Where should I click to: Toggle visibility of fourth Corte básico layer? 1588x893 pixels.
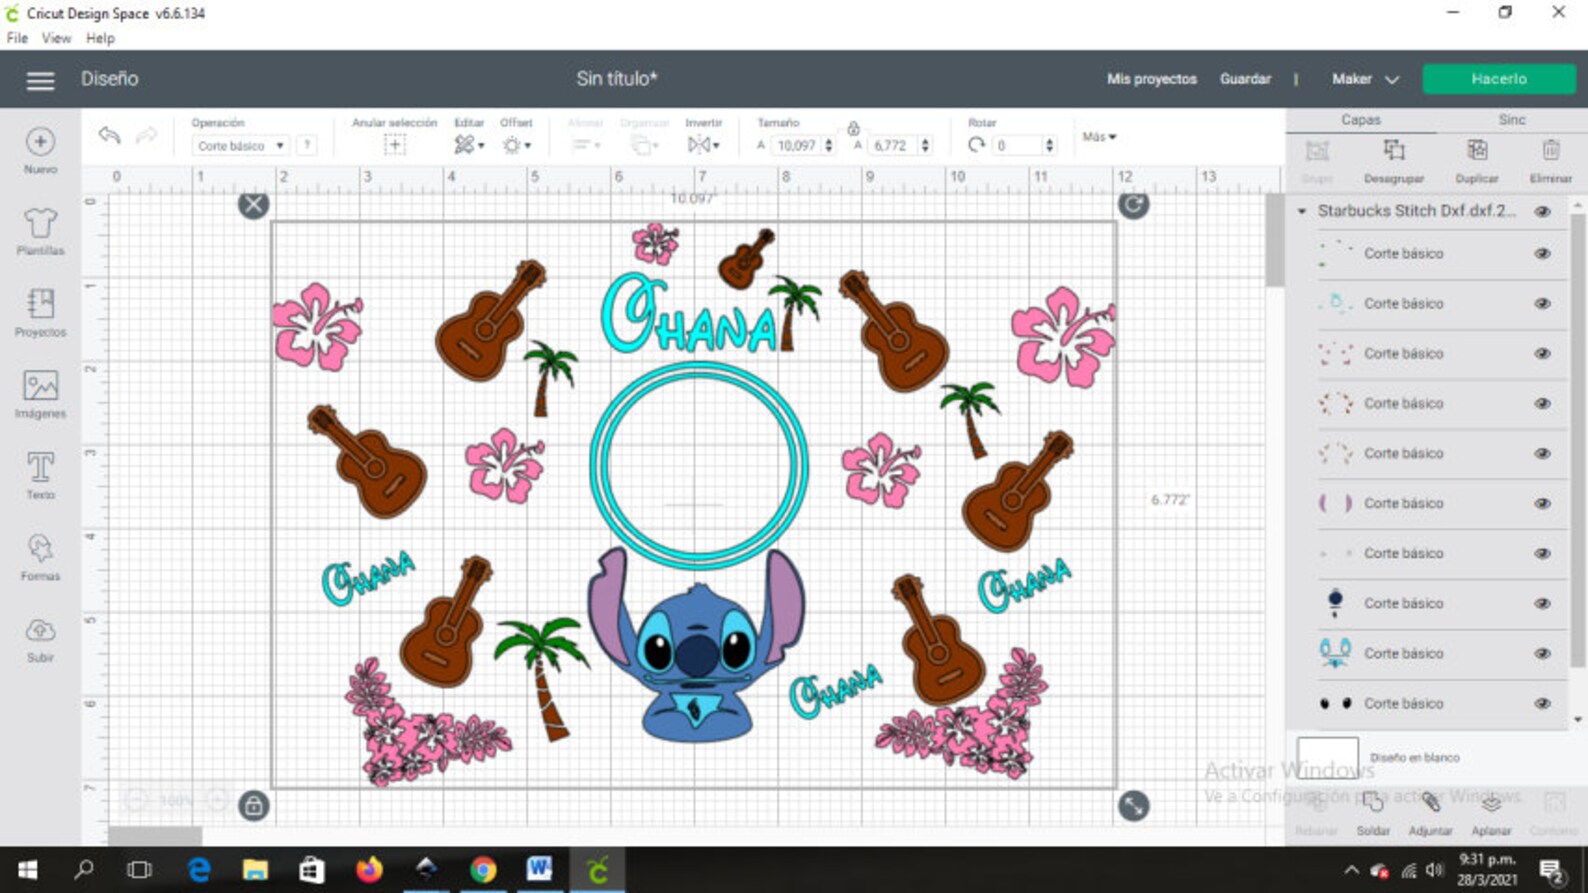click(1543, 404)
